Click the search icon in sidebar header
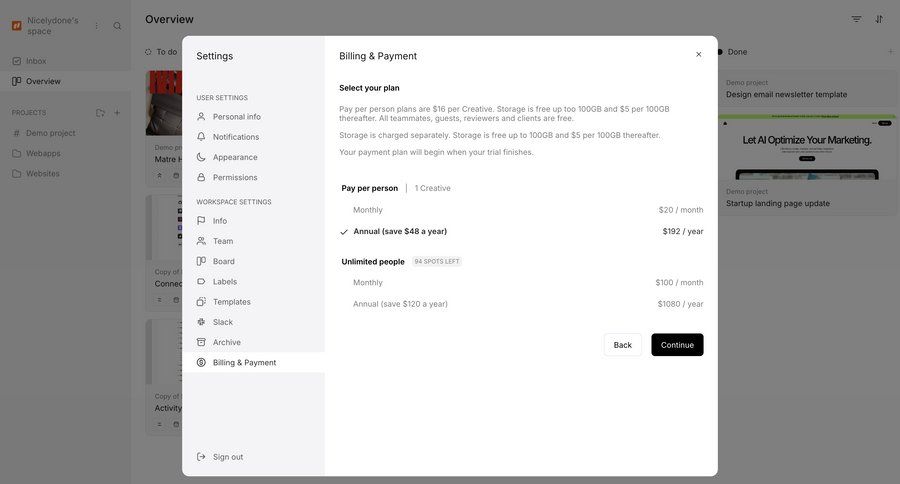This screenshot has height=484, width=900. tap(117, 25)
